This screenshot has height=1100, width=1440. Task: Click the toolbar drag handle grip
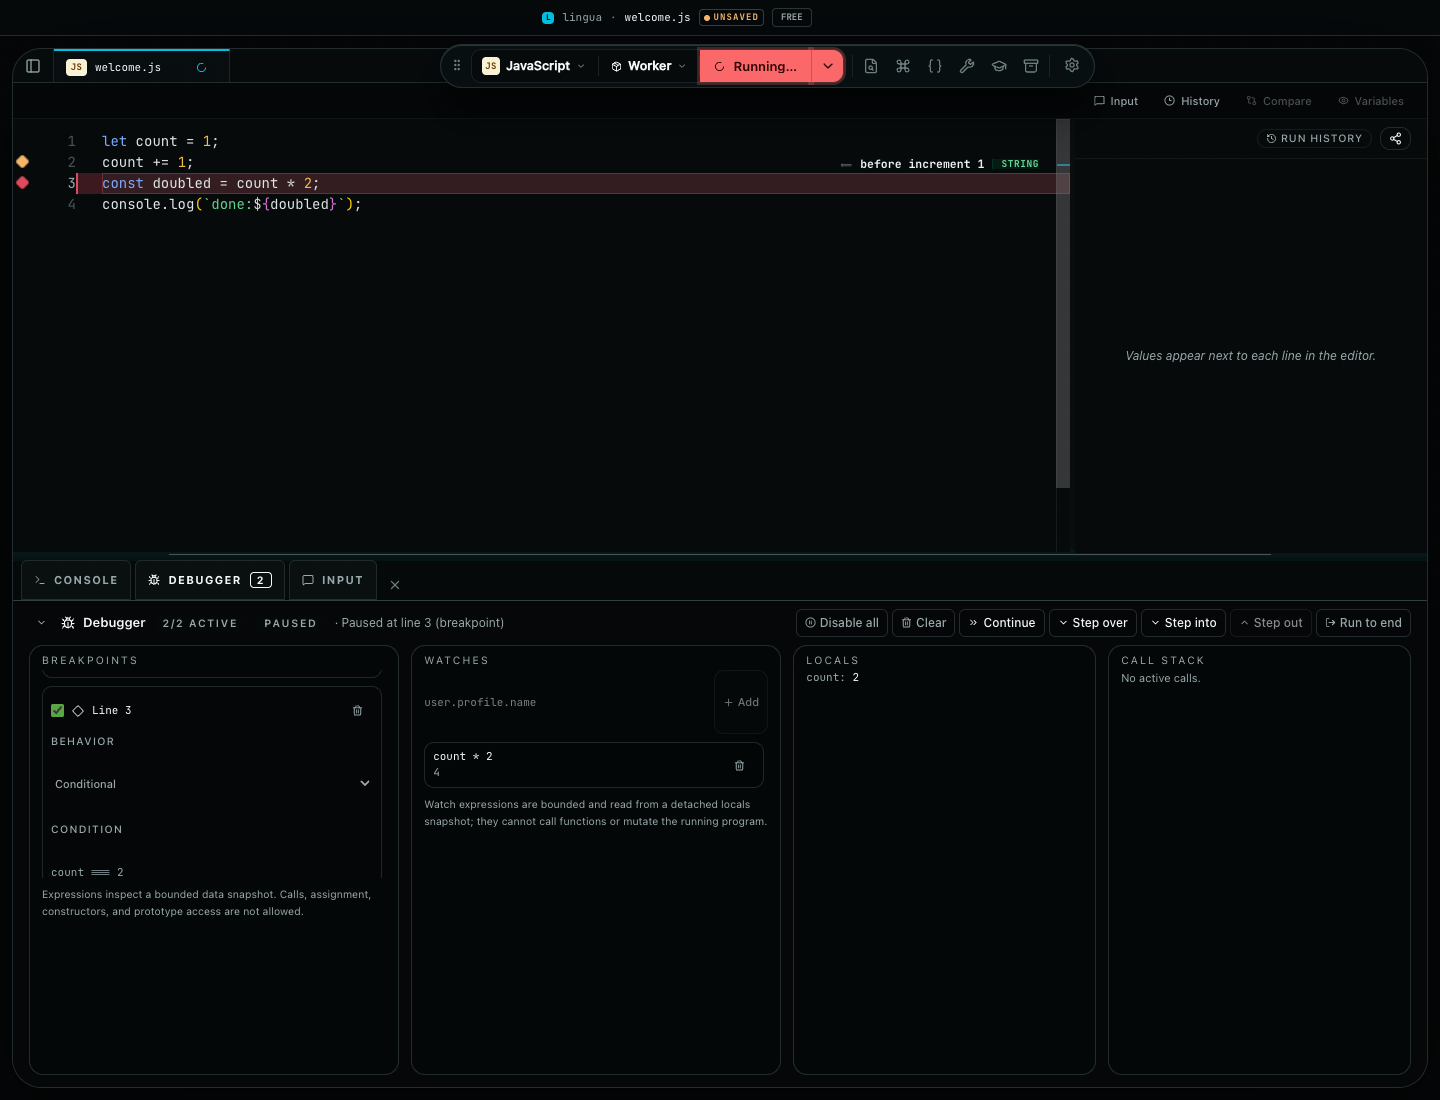point(457,66)
